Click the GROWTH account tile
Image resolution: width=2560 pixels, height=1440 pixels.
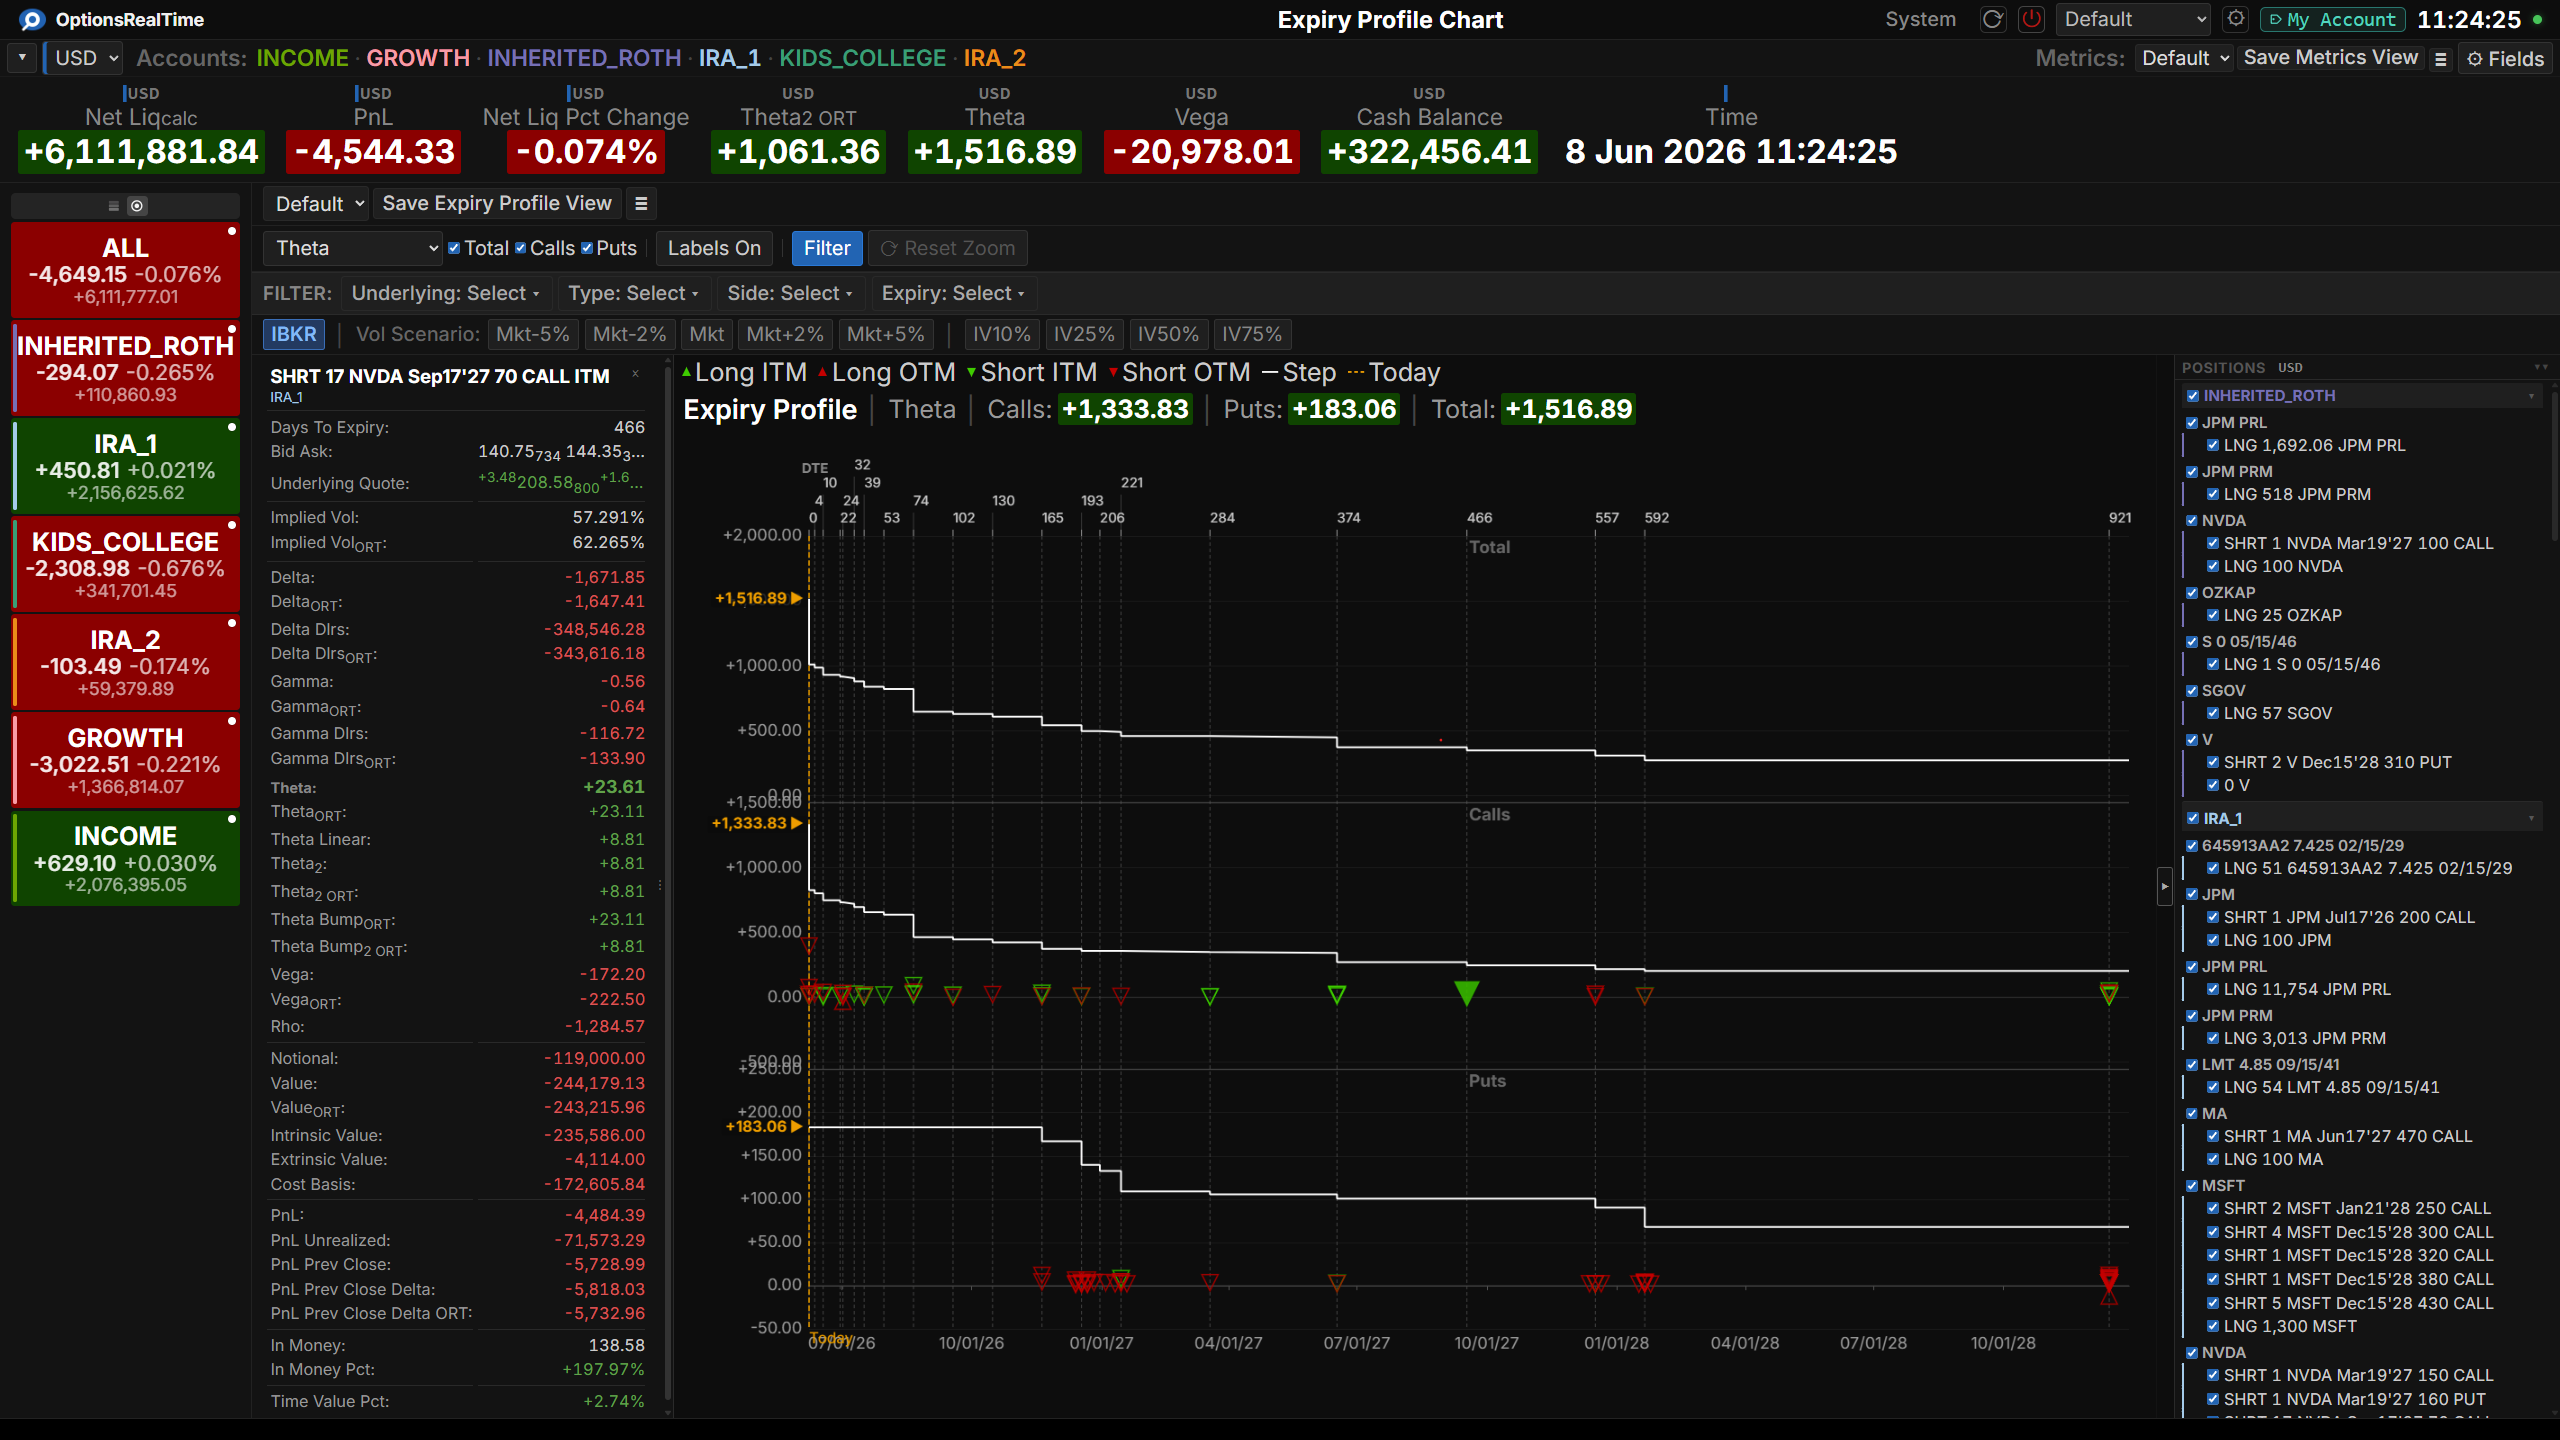tap(125, 761)
